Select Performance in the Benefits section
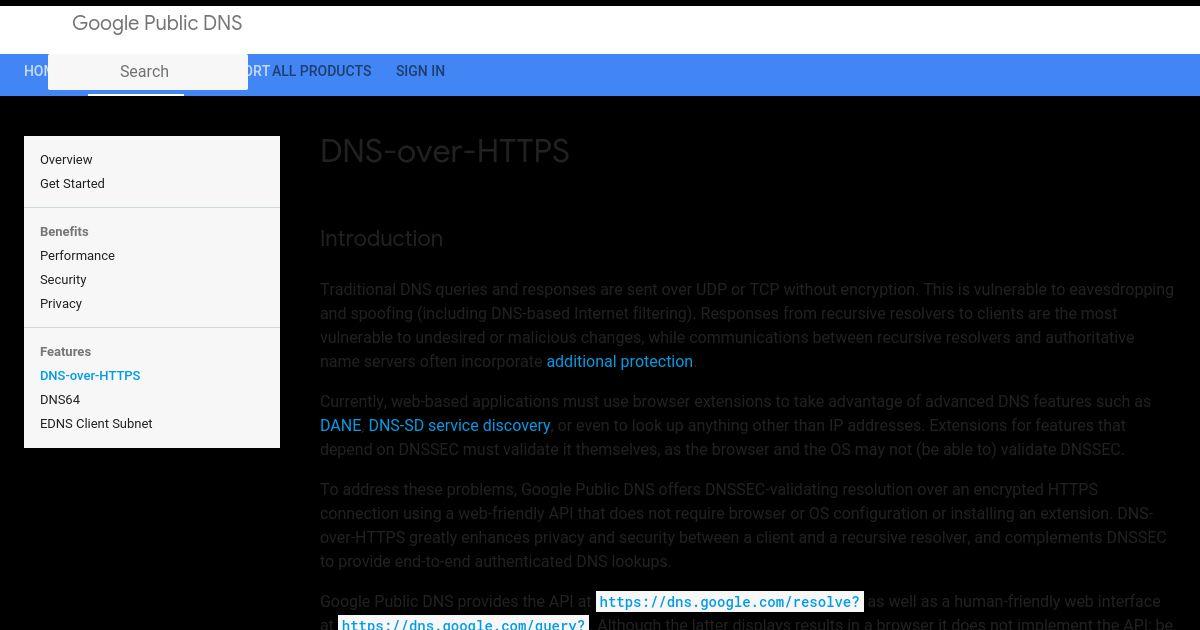This screenshot has width=1200, height=630. click(77, 255)
